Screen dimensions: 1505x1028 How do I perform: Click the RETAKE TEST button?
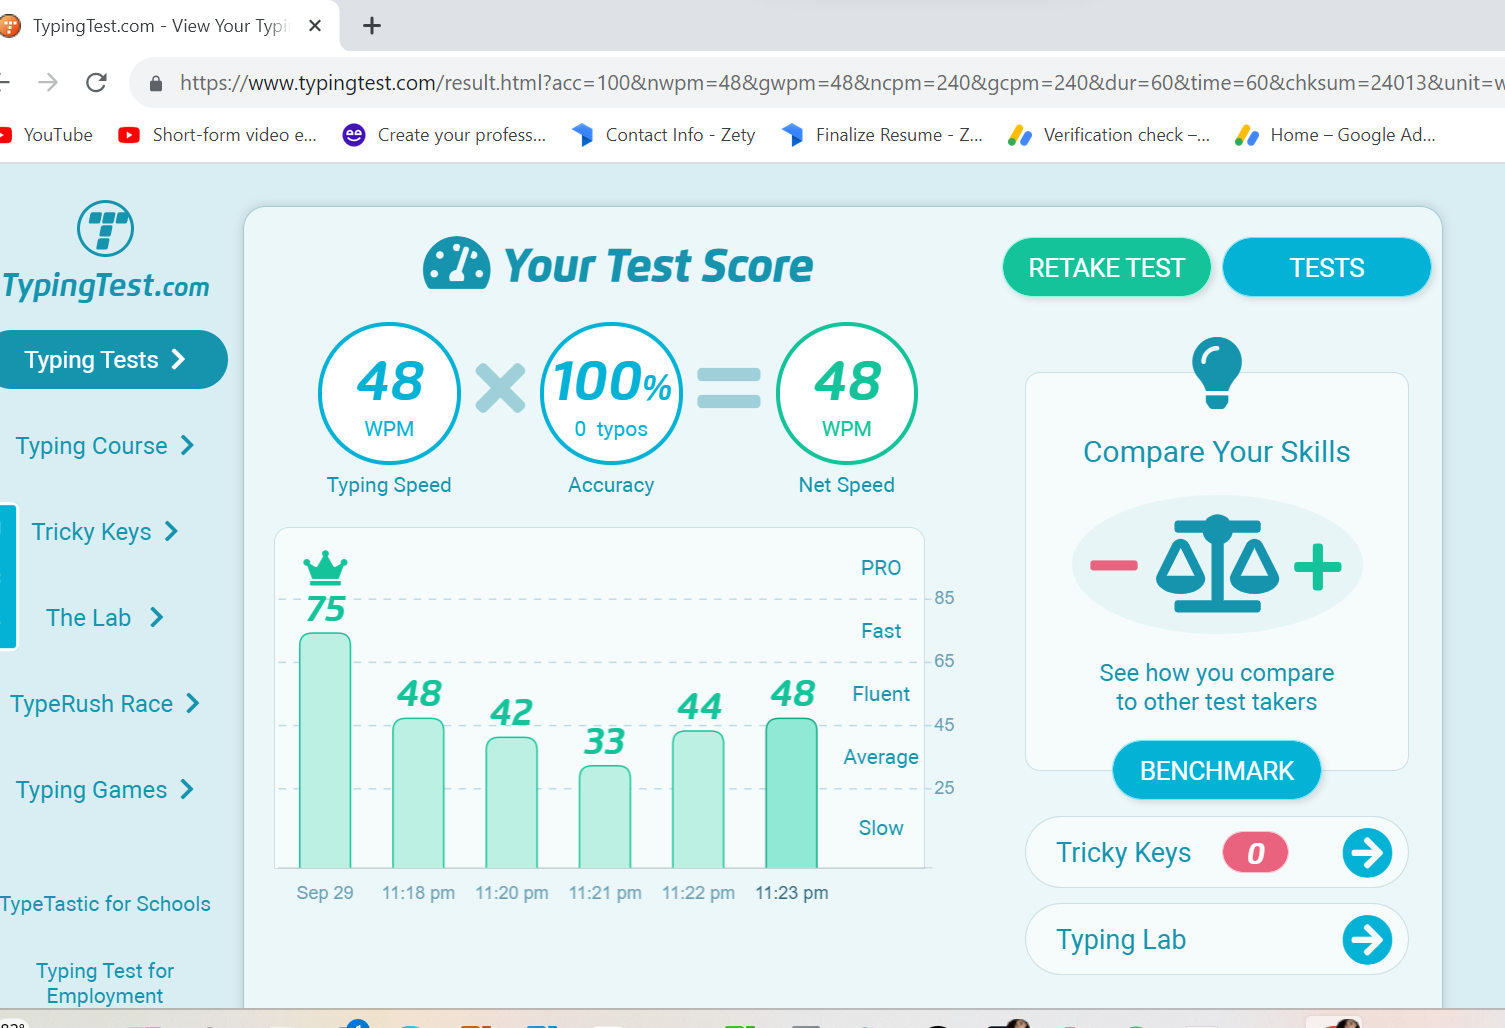(x=1107, y=268)
